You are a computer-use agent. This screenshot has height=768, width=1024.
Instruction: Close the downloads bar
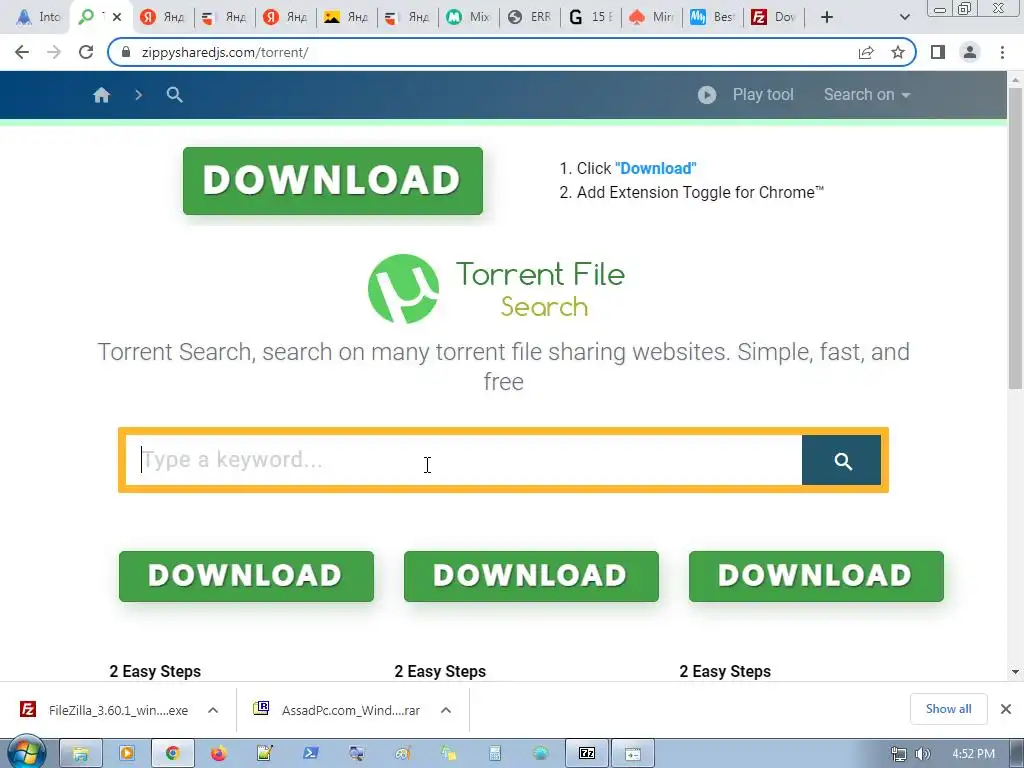[x=1006, y=709]
